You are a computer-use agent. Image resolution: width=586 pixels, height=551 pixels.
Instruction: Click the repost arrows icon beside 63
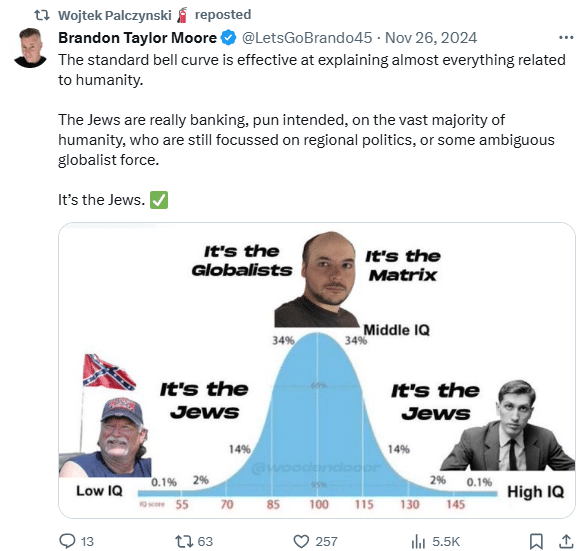[x=184, y=541]
